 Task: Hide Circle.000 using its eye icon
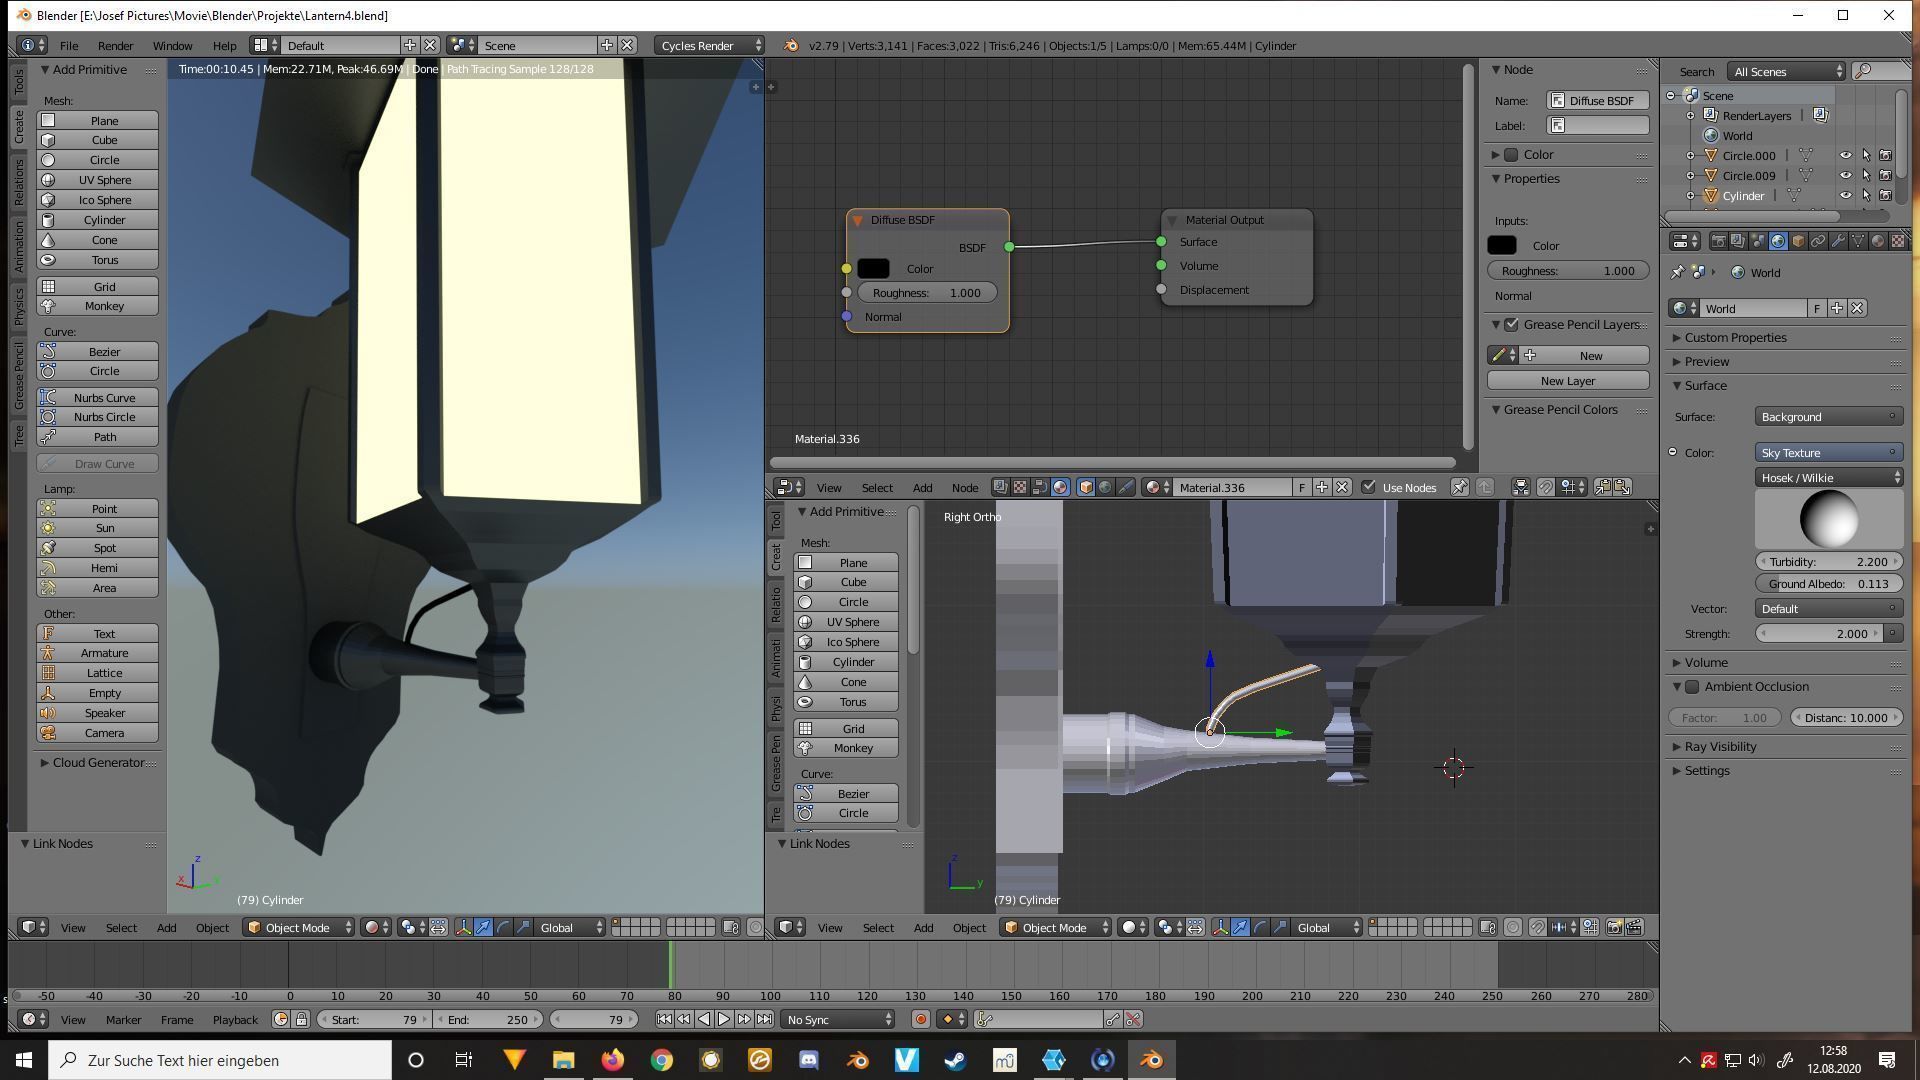tap(1845, 155)
